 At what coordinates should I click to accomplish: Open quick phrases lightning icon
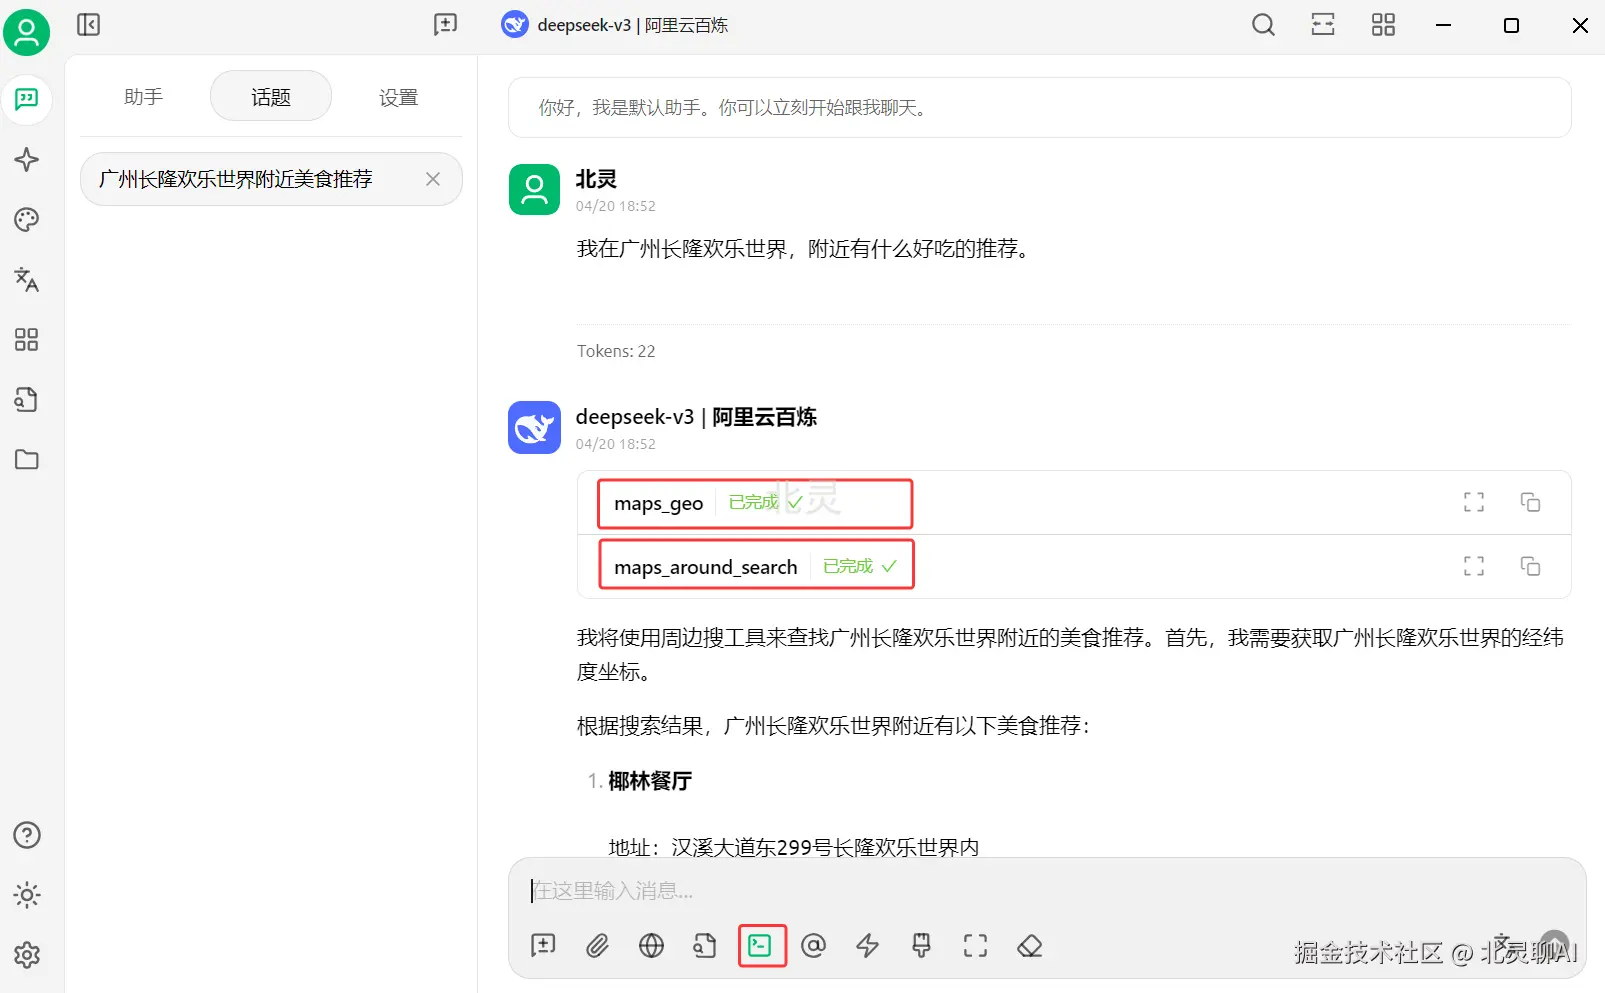click(x=868, y=946)
